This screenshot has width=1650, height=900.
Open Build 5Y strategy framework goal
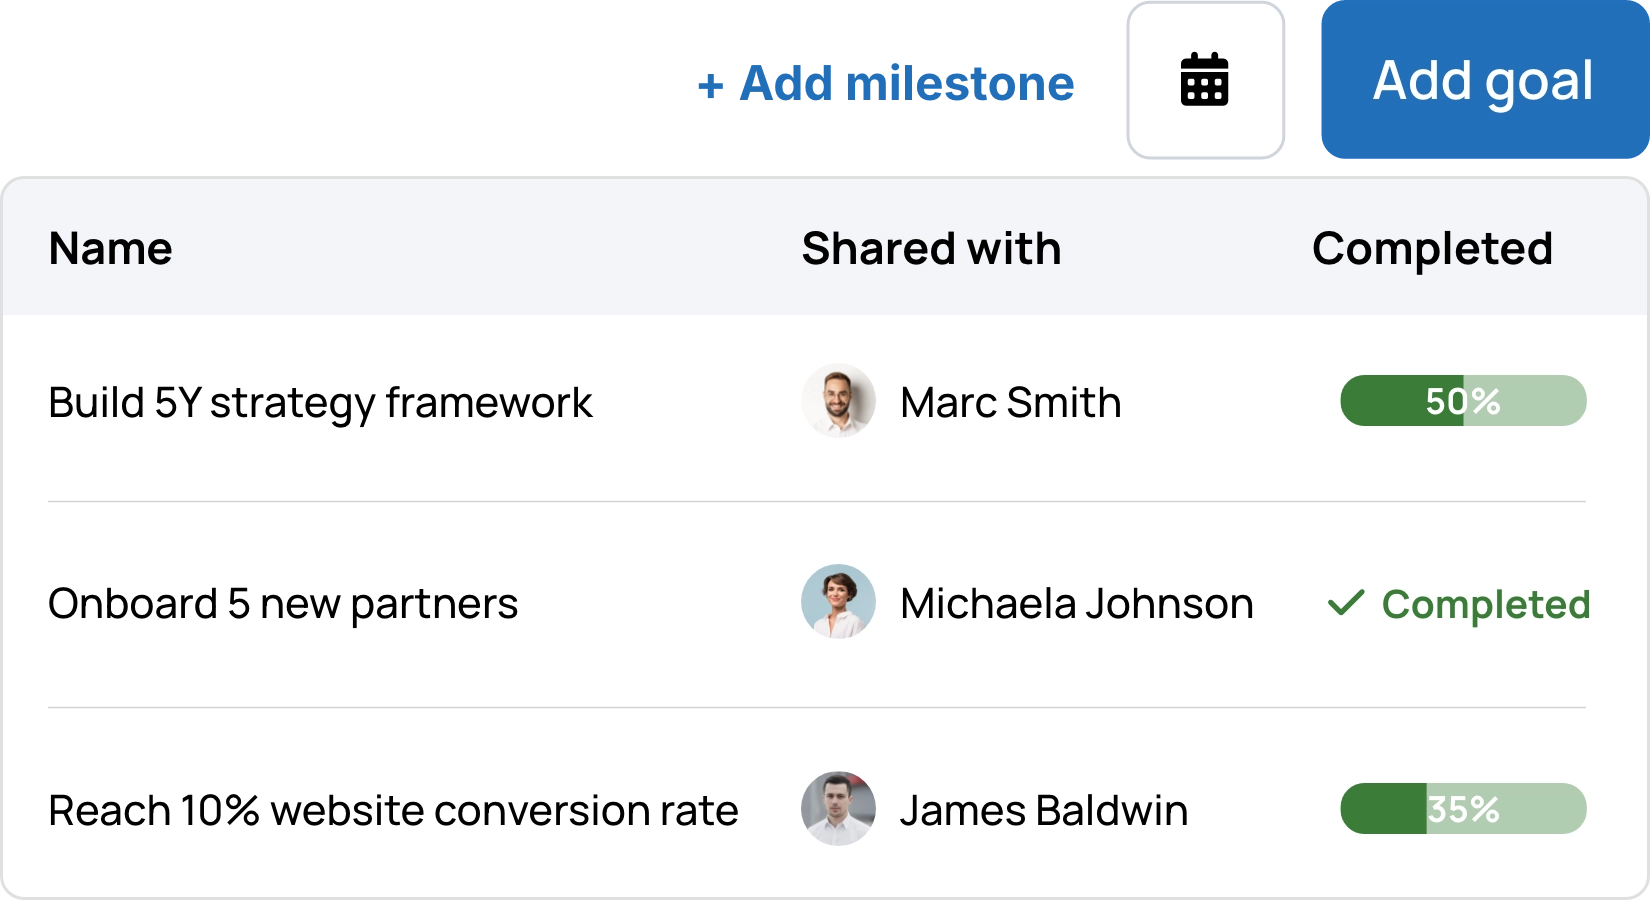coord(320,403)
